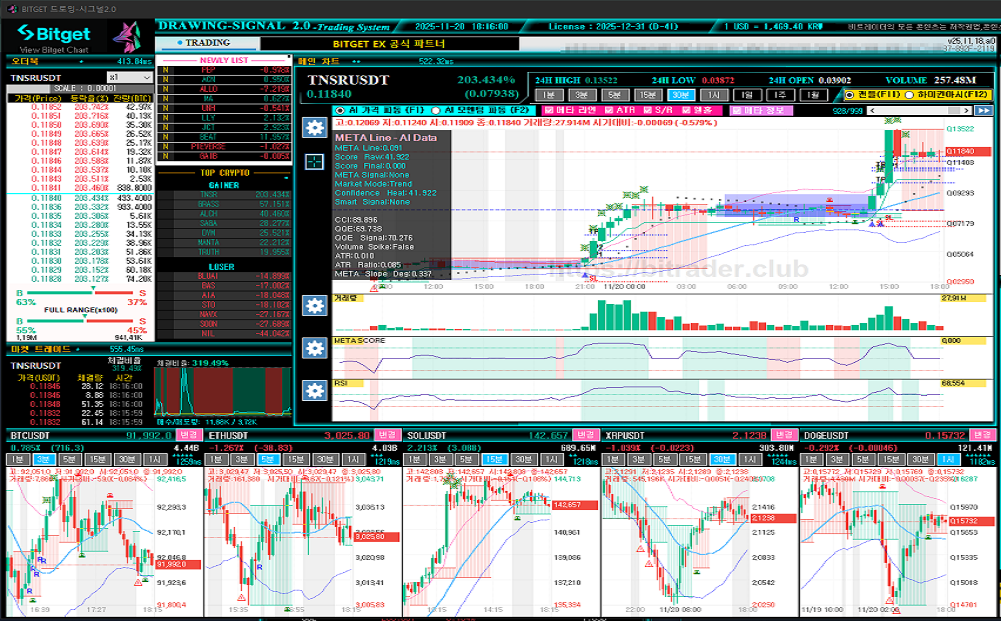Select 5-minute timeframe on ETHUSDT mini chart

(x=267, y=460)
